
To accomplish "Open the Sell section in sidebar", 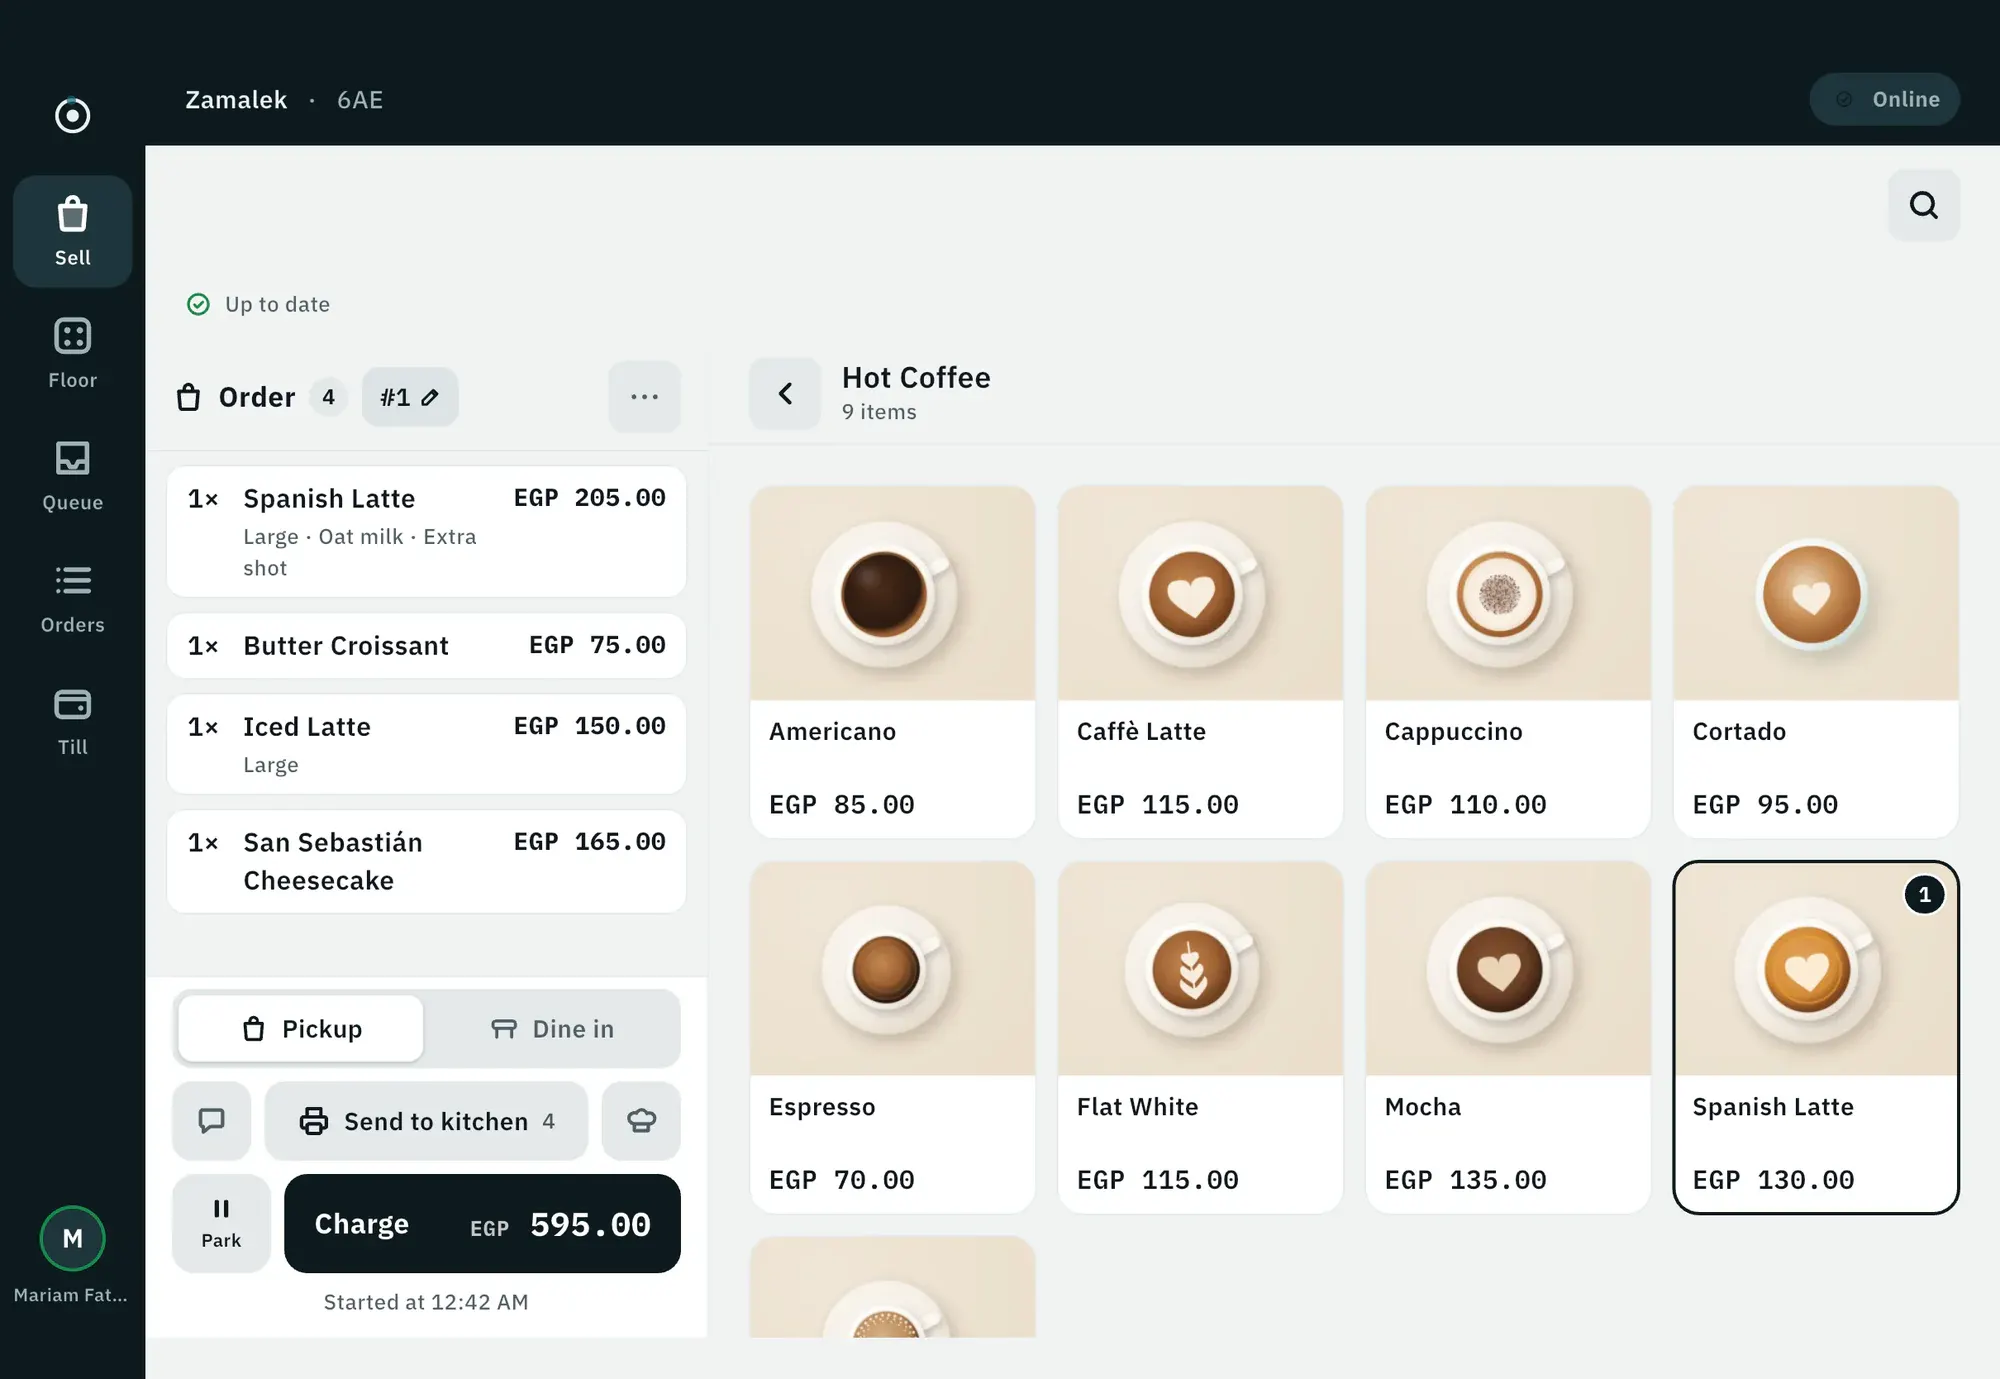I will point(72,231).
